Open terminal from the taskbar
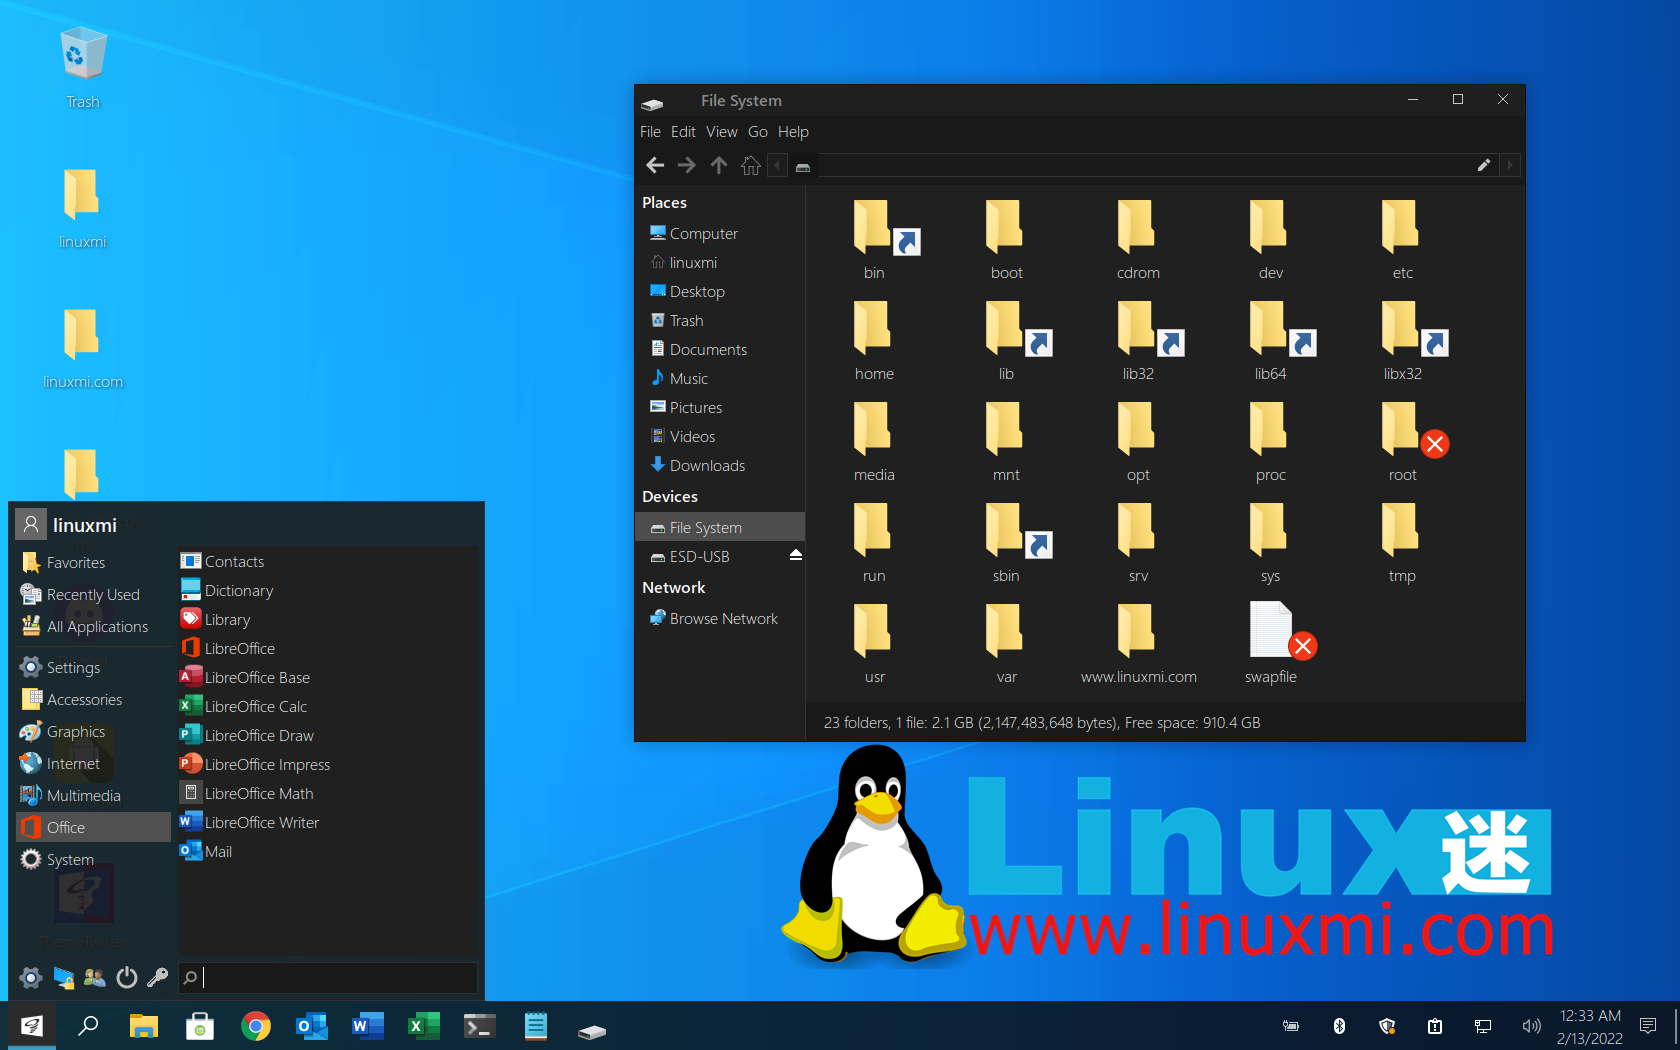This screenshot has width=1680, height=1050. [480, 1026]
